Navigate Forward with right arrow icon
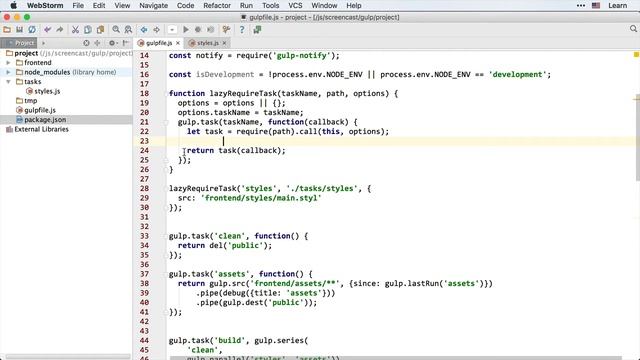This screenshot has width=640, height=360. pos(156,29)
